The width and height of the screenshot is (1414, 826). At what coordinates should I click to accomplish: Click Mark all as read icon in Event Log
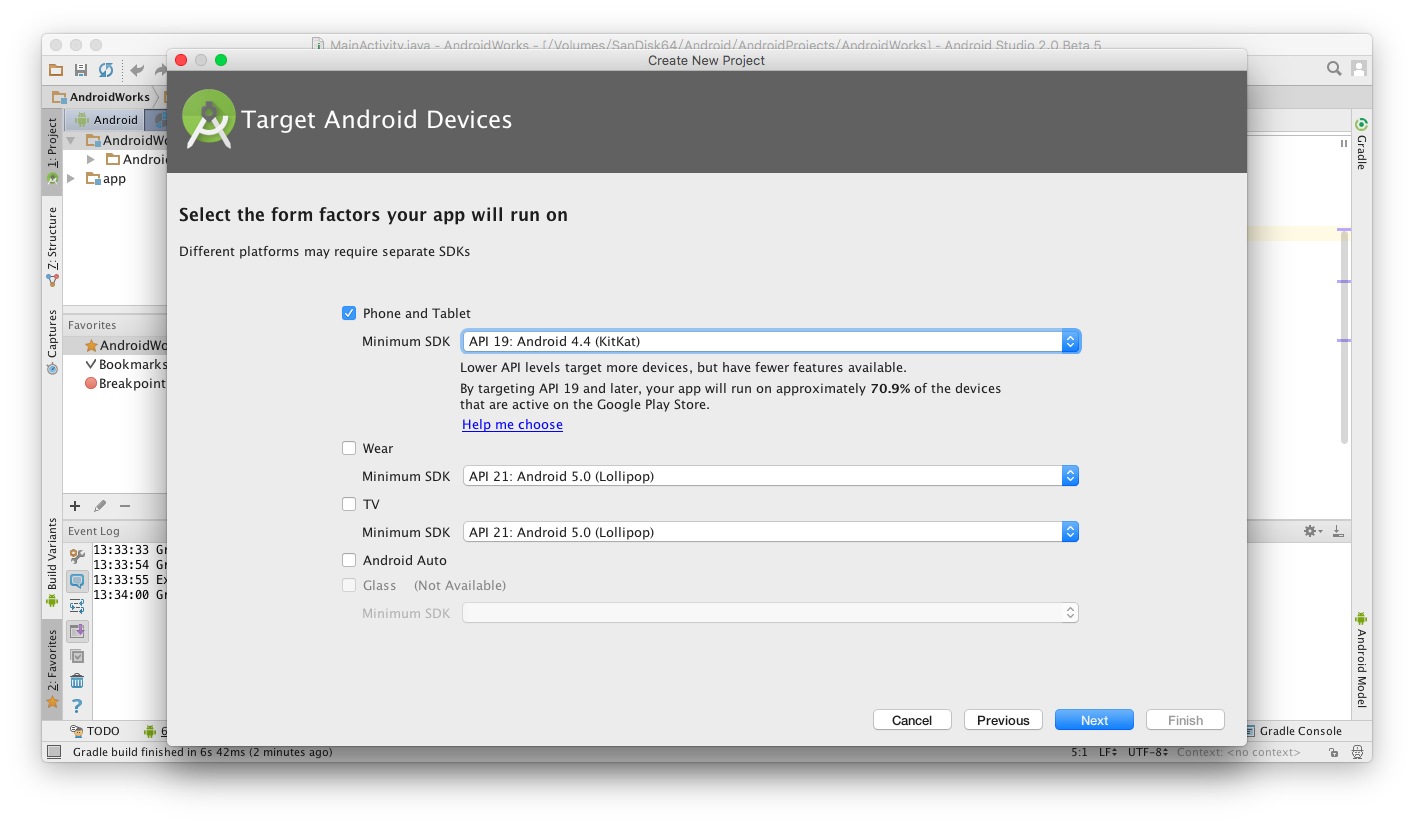pyautogui.click(x=77, y=656)
